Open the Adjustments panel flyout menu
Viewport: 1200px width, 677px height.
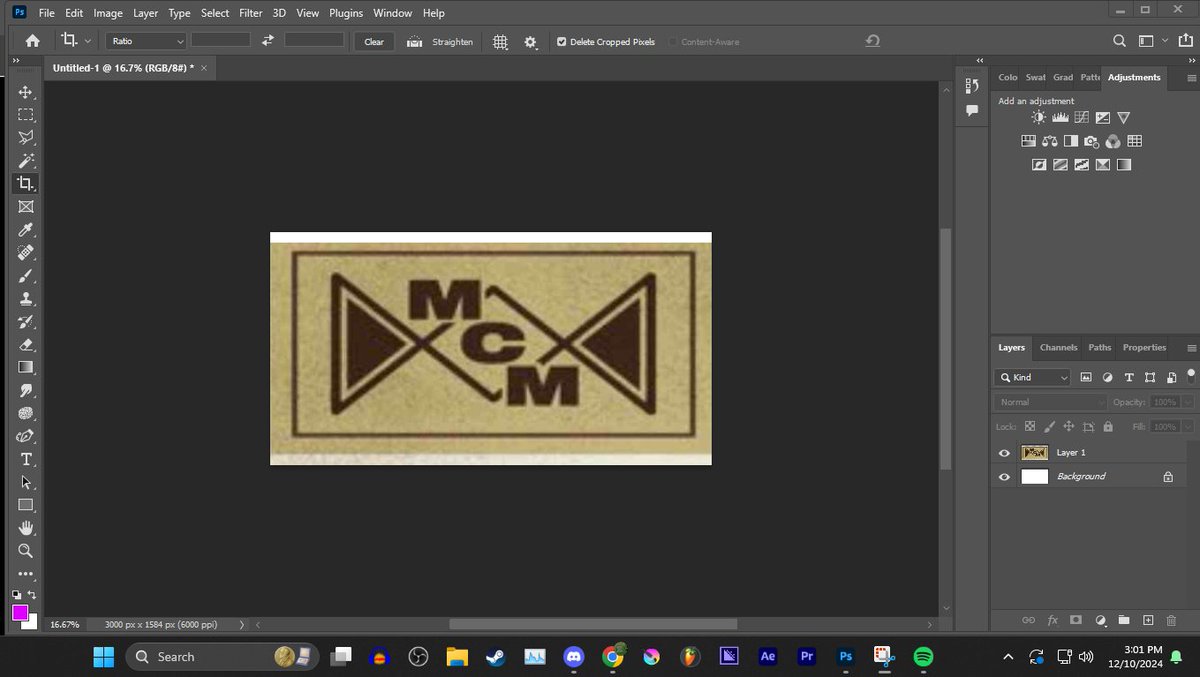click(x=1191, y=77)
